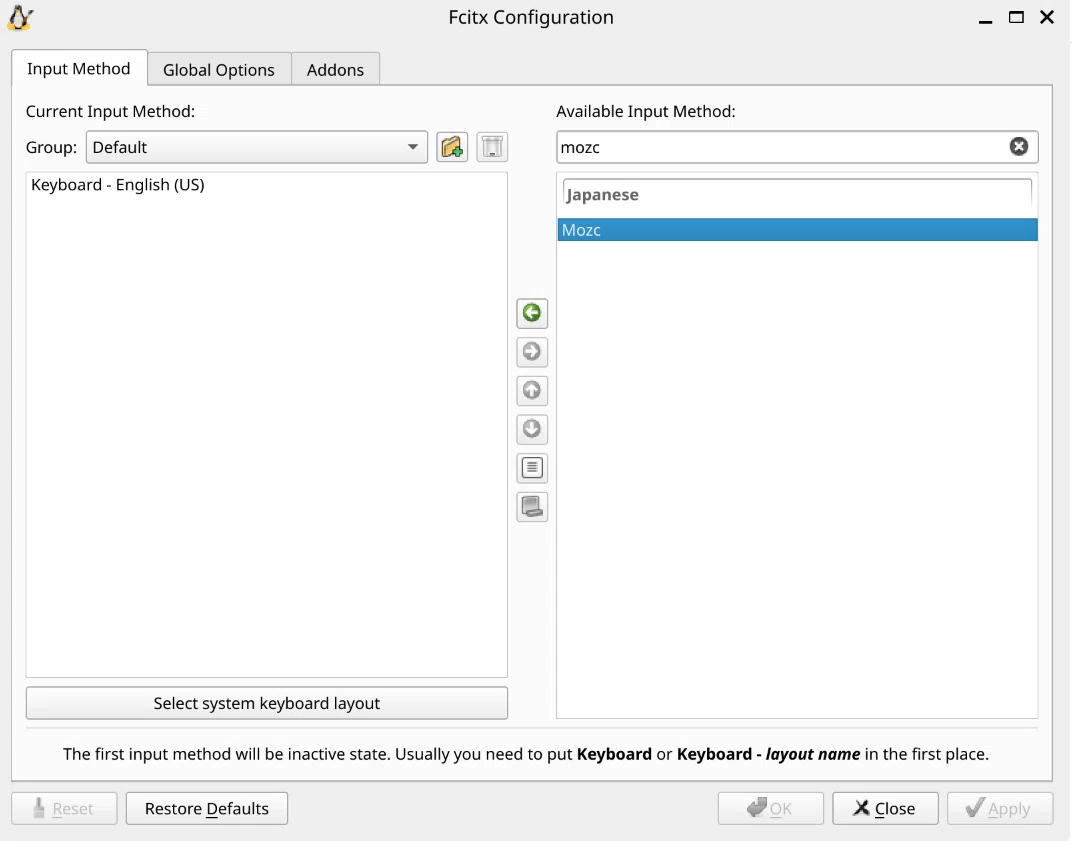1072x846 pixels.
Task: Delete group with trash icon
Action: (x=492, y=147)
